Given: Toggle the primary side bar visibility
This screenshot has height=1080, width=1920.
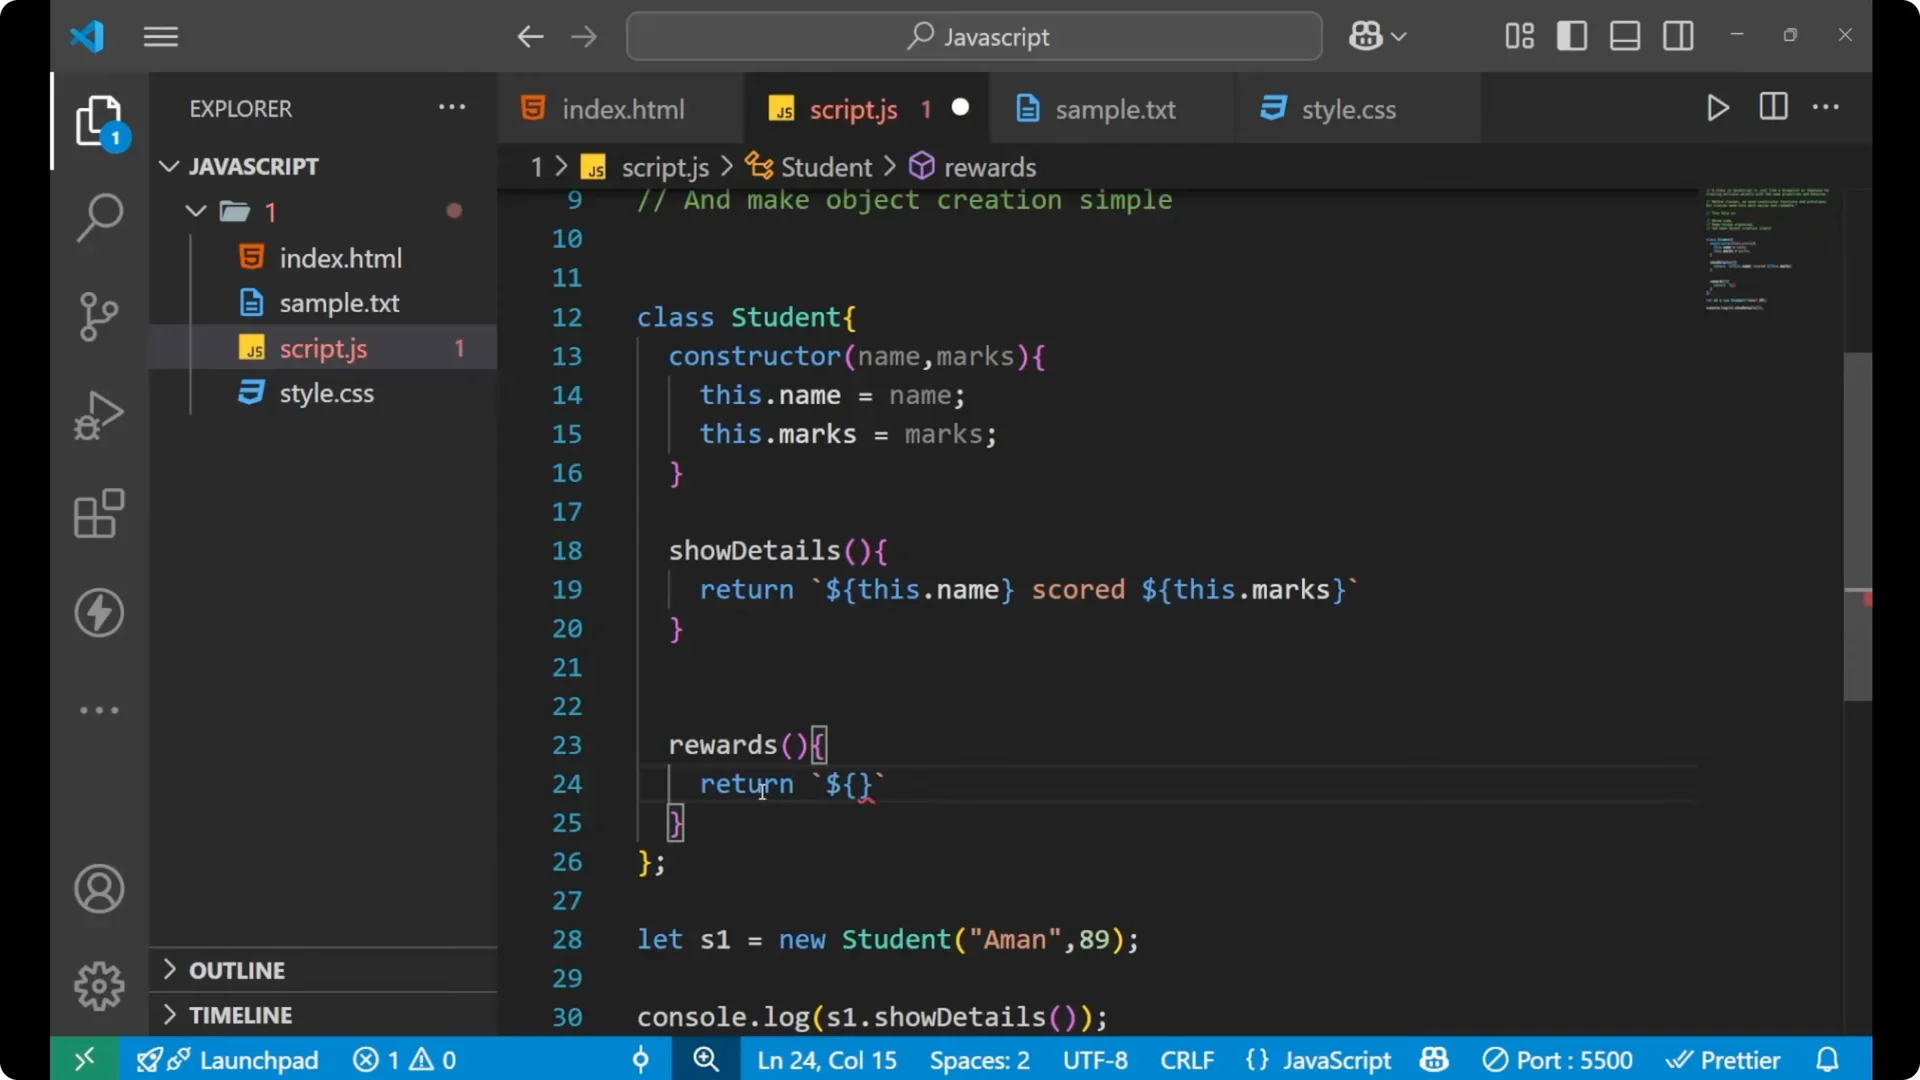Looking at the screenshot, I should [1571, 35].
